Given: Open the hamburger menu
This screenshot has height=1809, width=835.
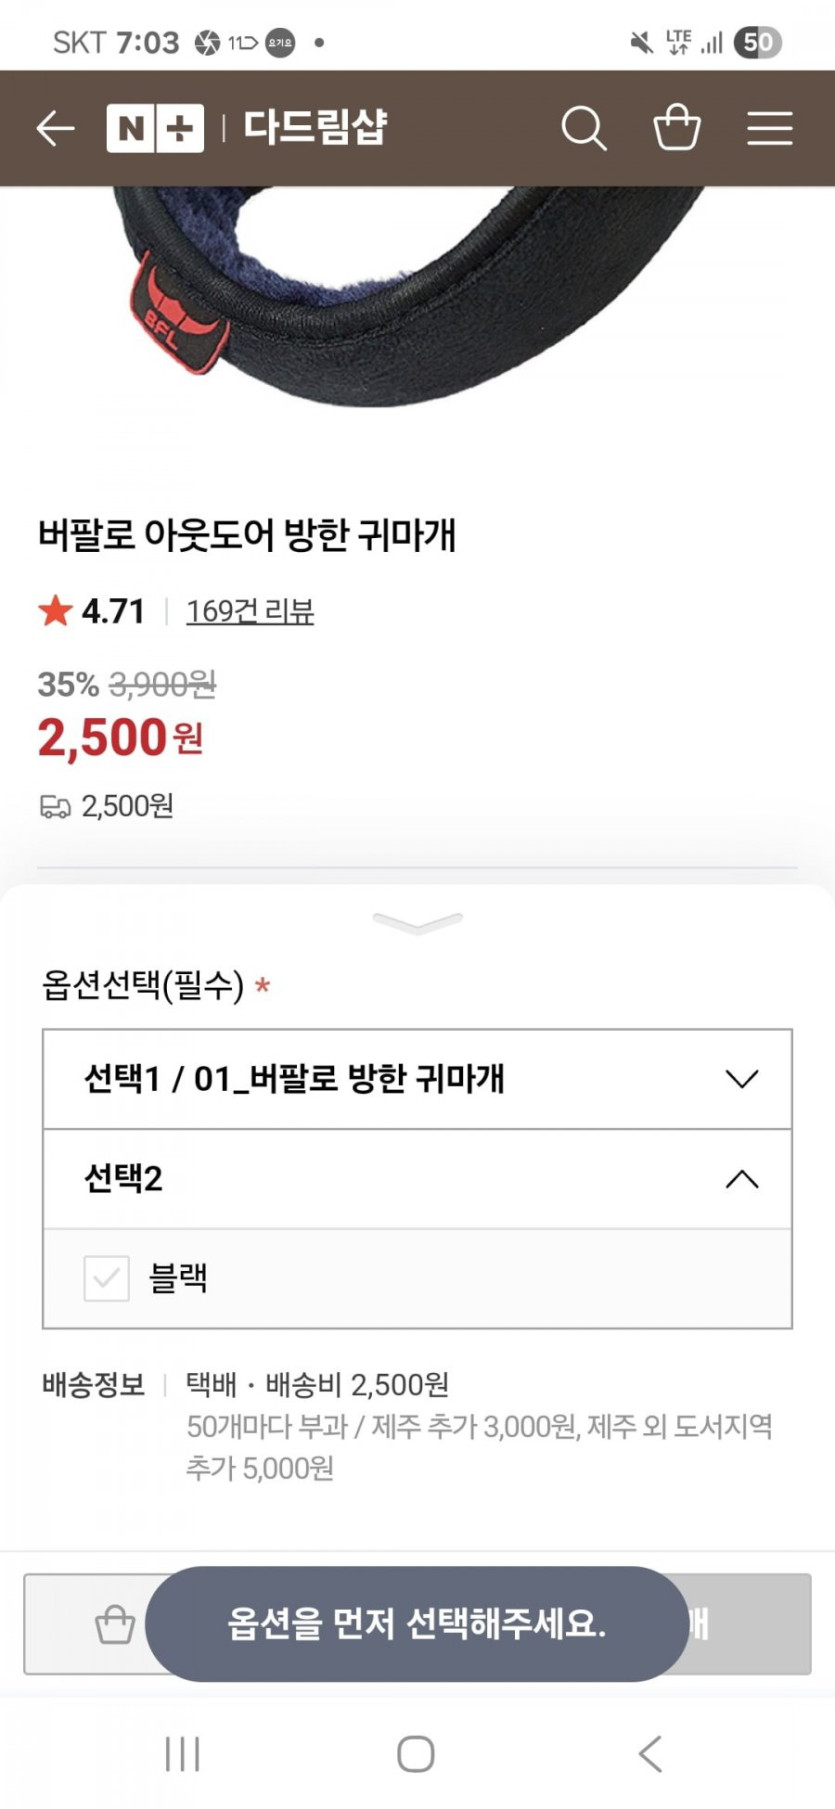Looking at the screenshot, I should (769, 128).
